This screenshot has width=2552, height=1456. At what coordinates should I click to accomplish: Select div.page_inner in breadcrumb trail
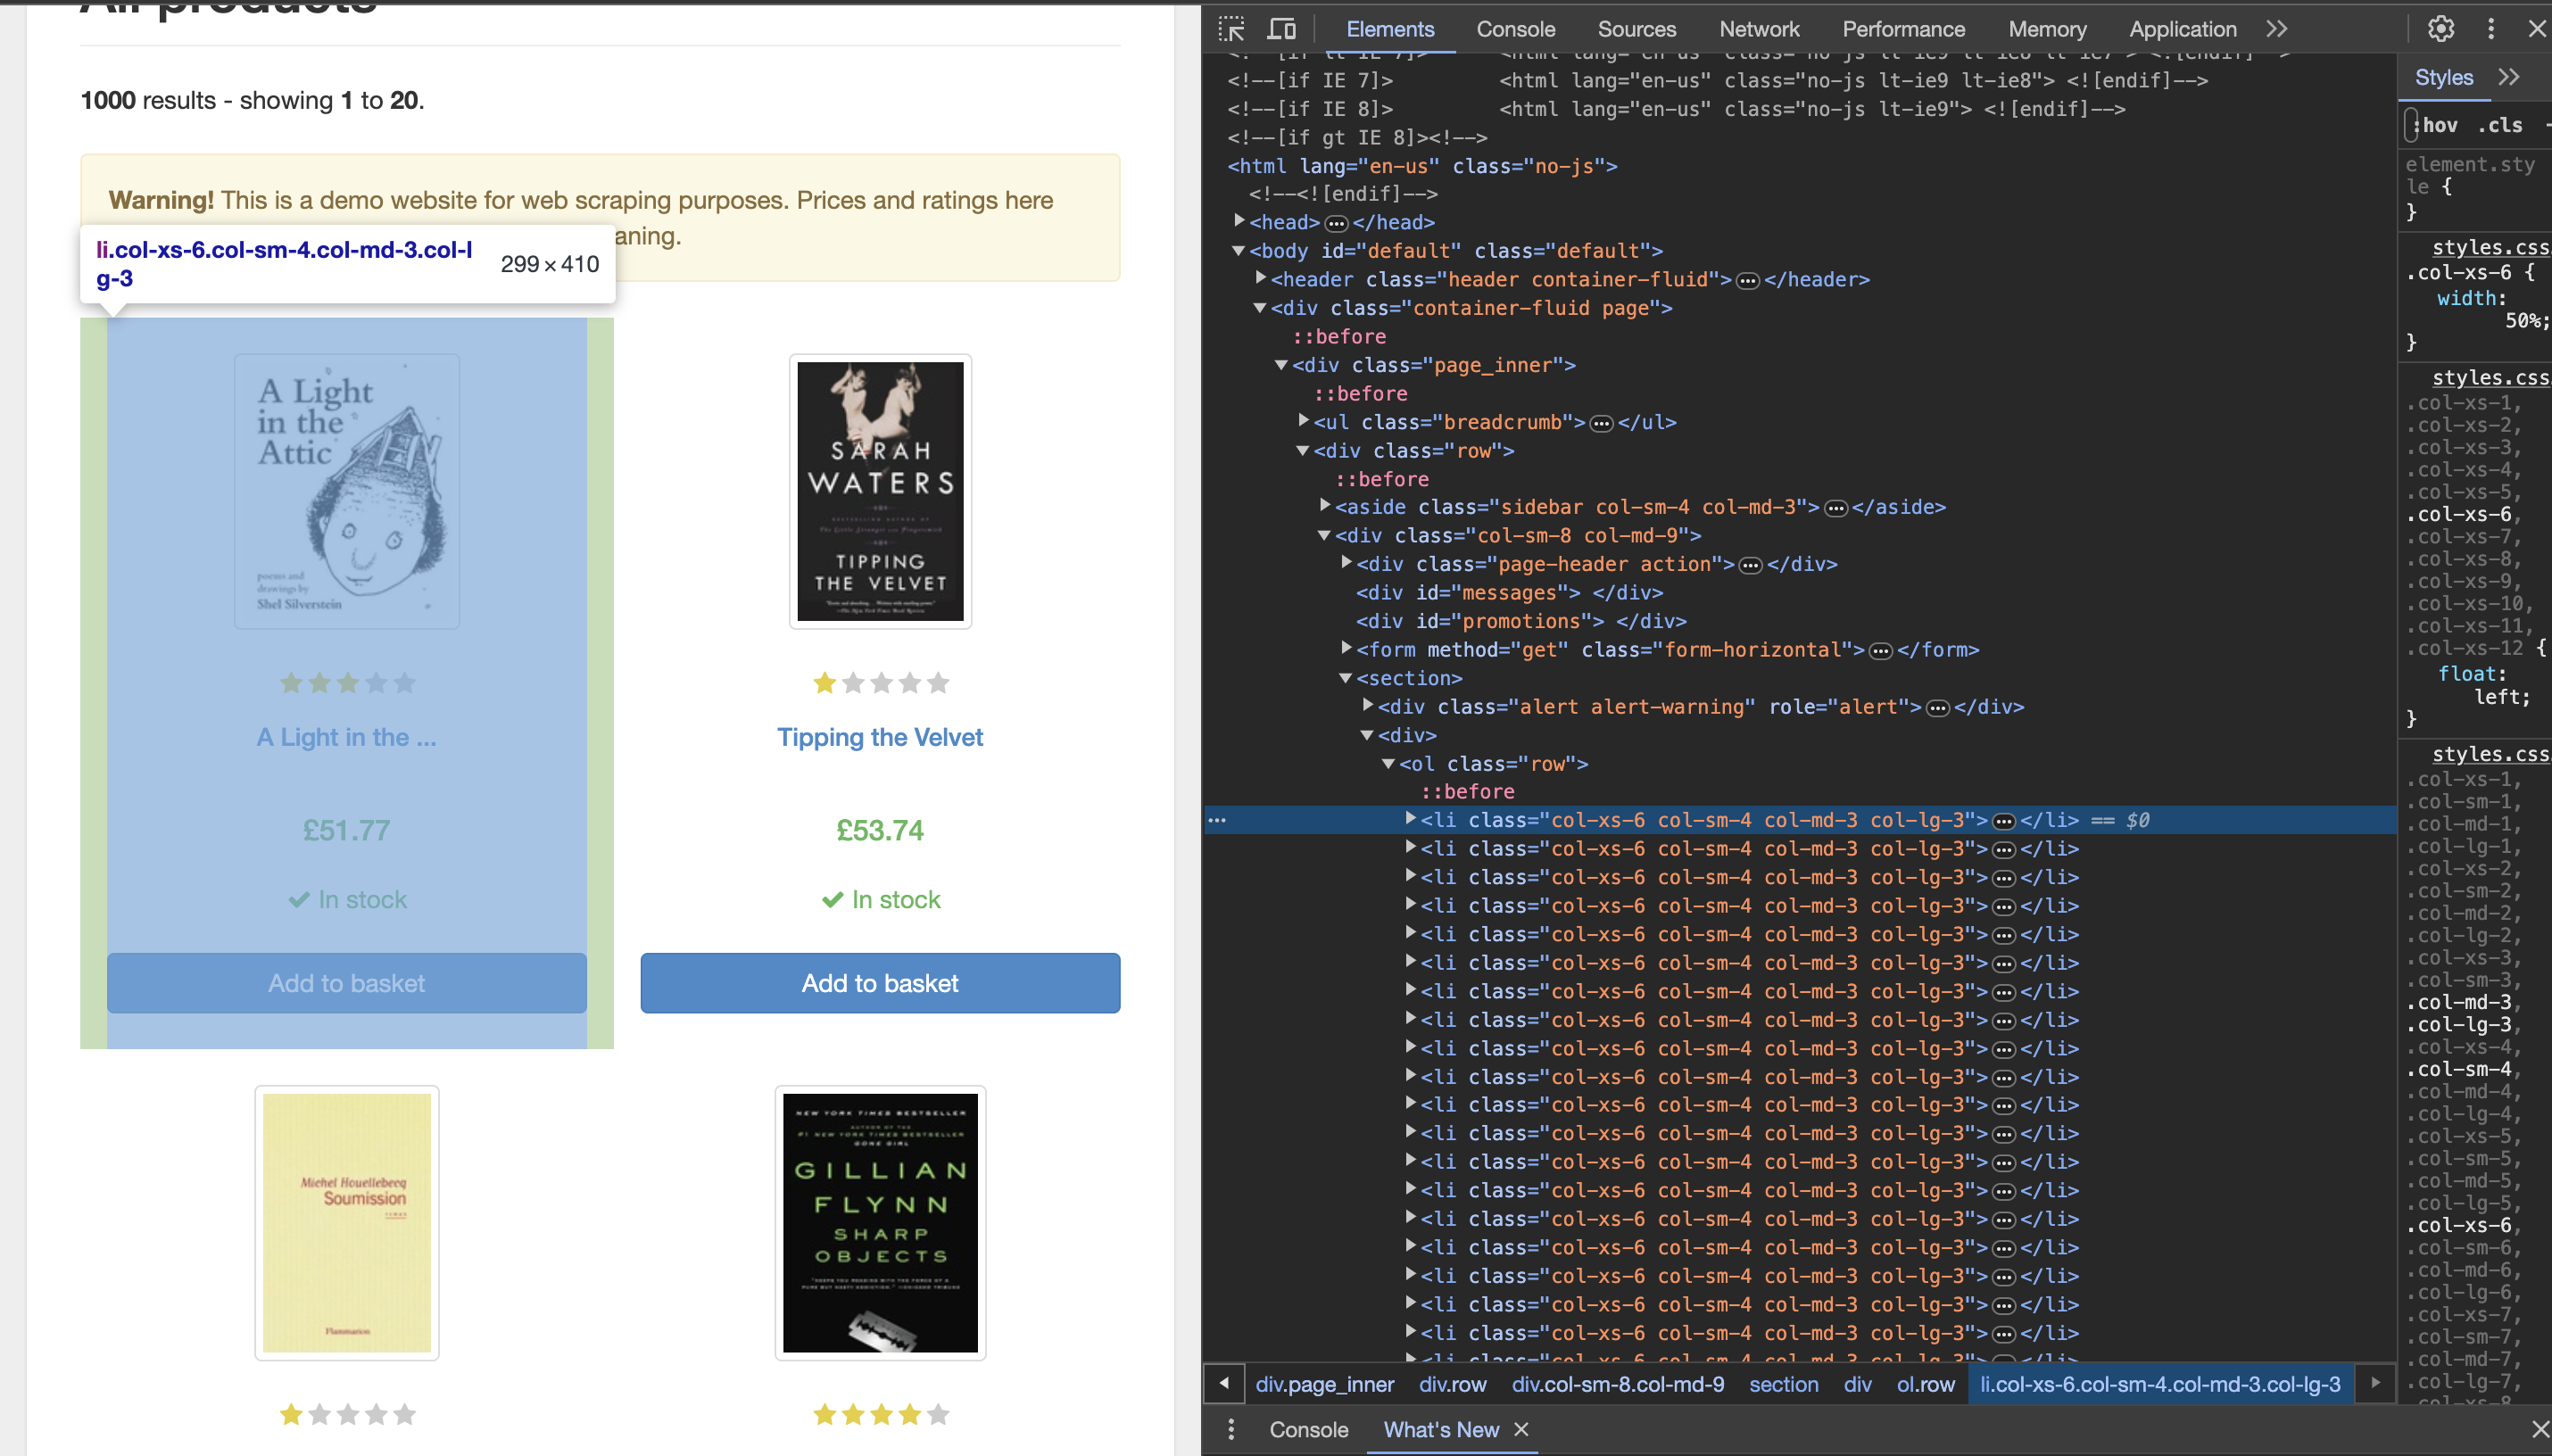point(1324,1384)
